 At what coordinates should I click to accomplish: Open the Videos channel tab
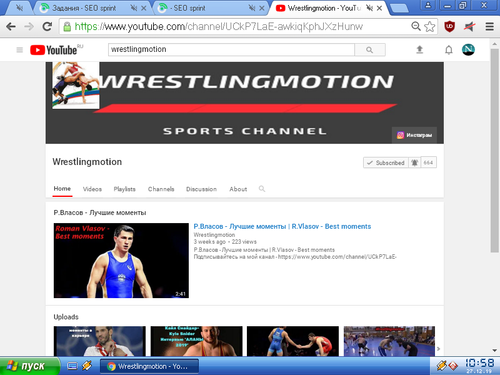[92, 189]
